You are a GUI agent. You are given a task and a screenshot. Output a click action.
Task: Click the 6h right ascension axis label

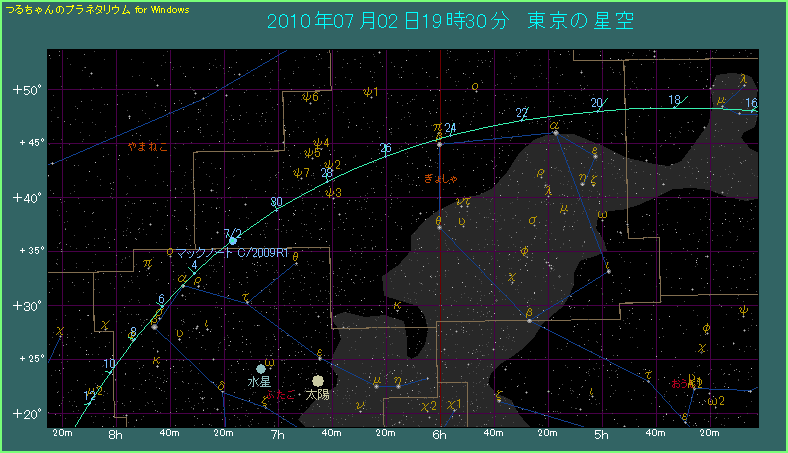point(439,435)
